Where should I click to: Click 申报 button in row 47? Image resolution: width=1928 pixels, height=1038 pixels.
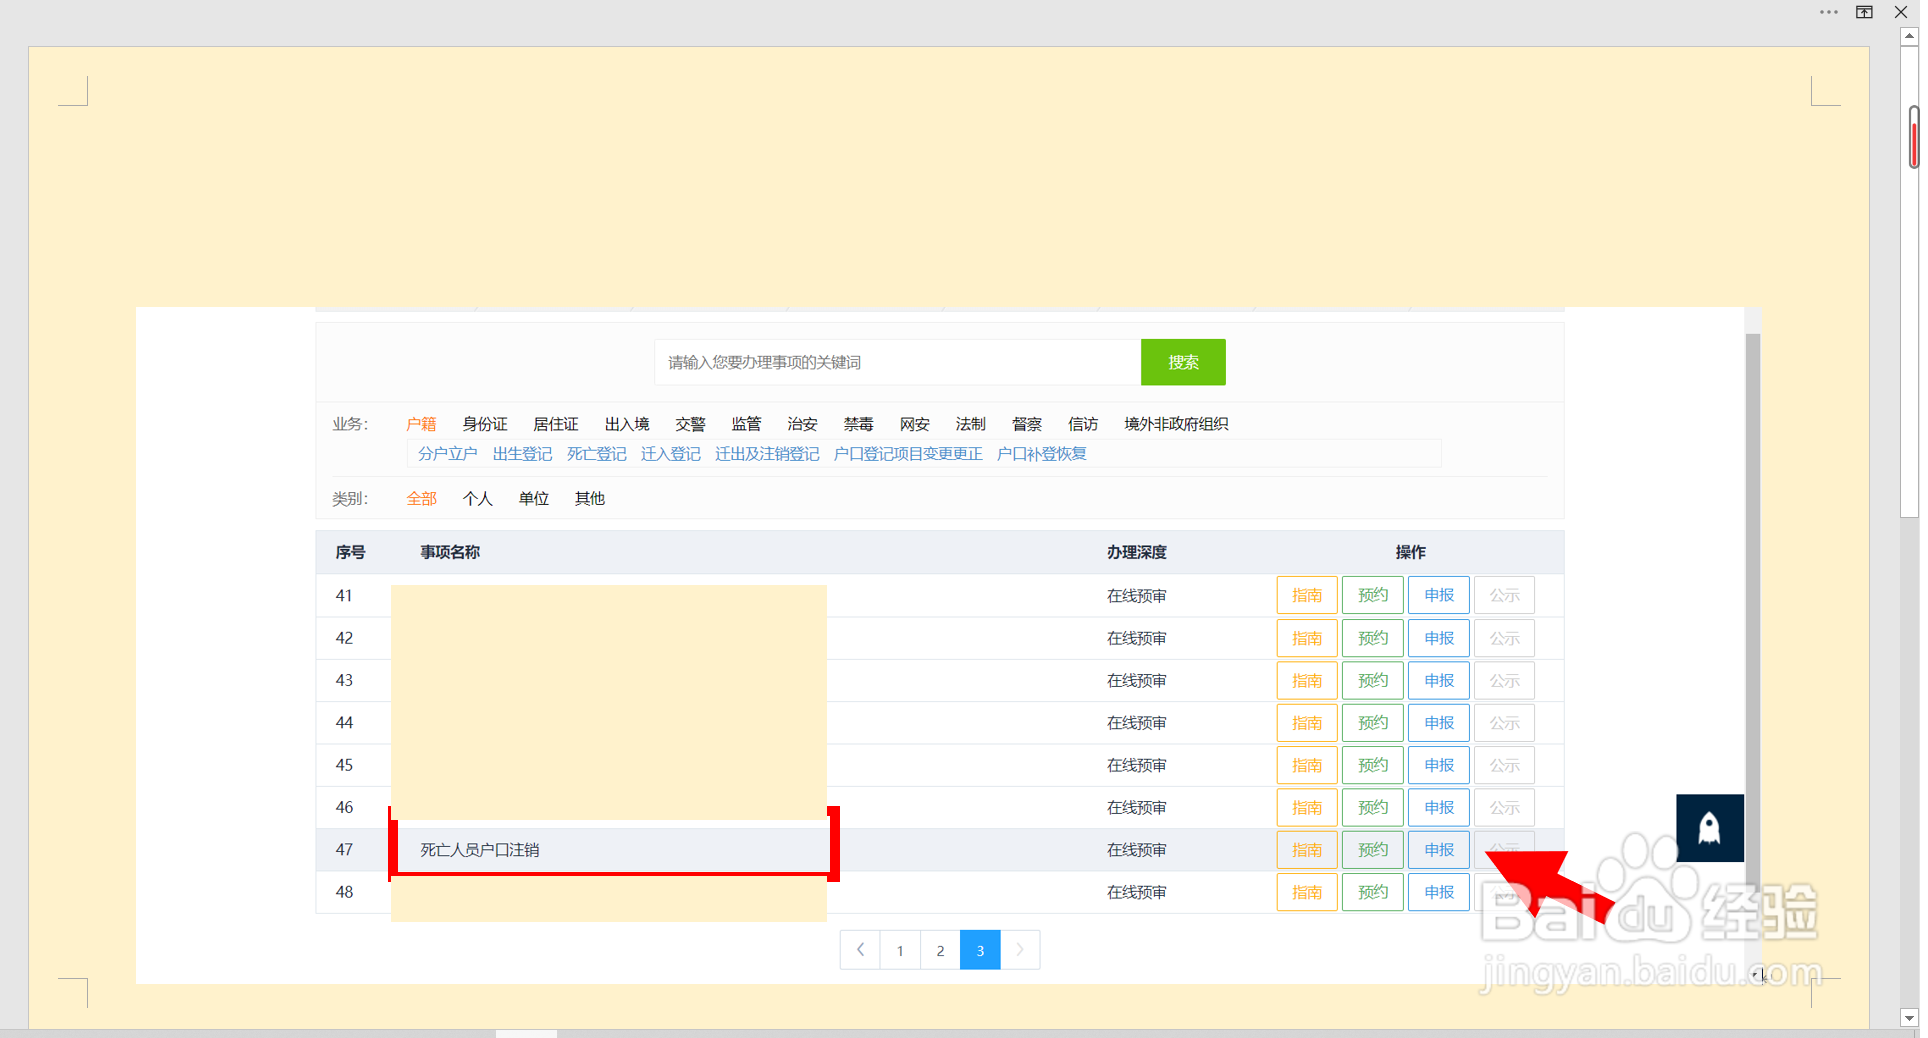click(1439, 850)
